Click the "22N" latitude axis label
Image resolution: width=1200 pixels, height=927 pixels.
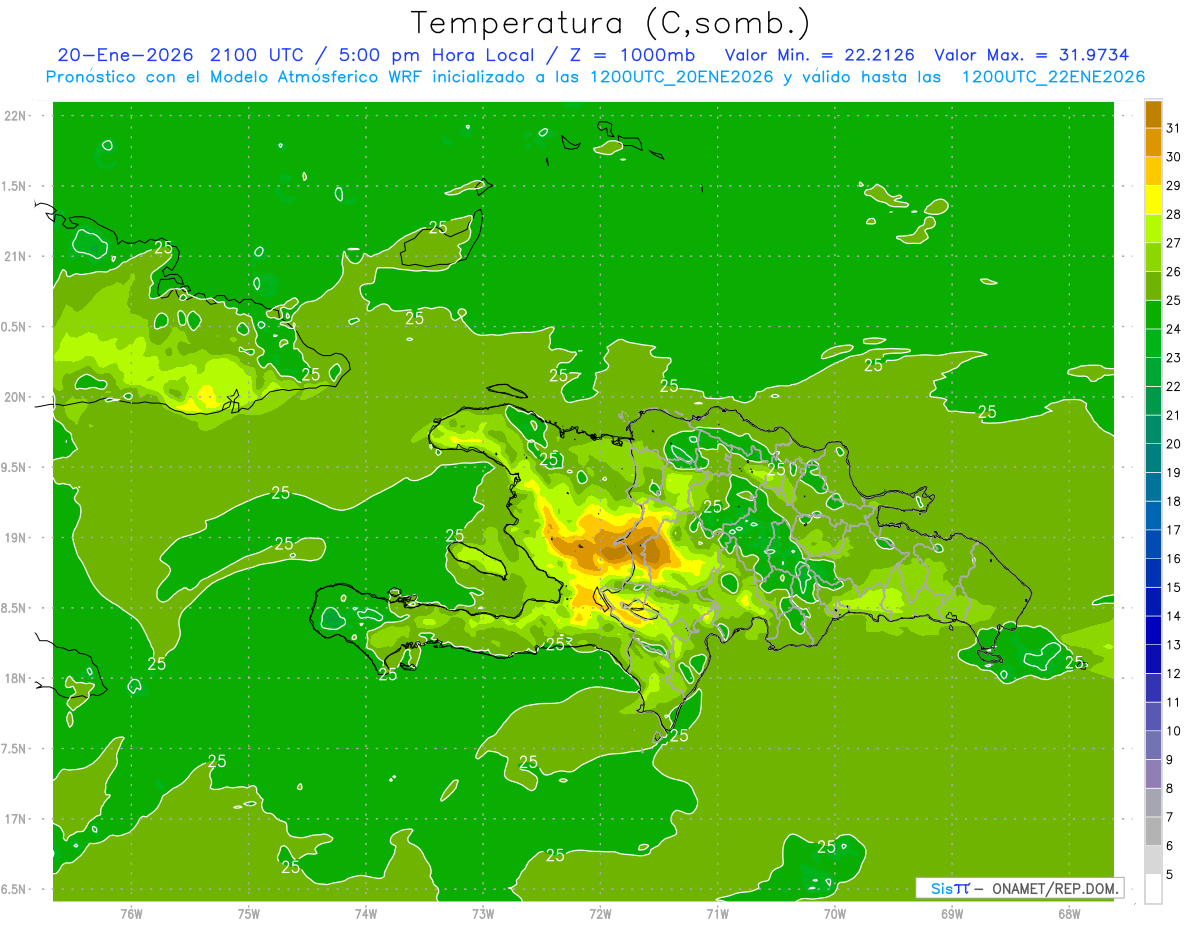tap(15, 116)
